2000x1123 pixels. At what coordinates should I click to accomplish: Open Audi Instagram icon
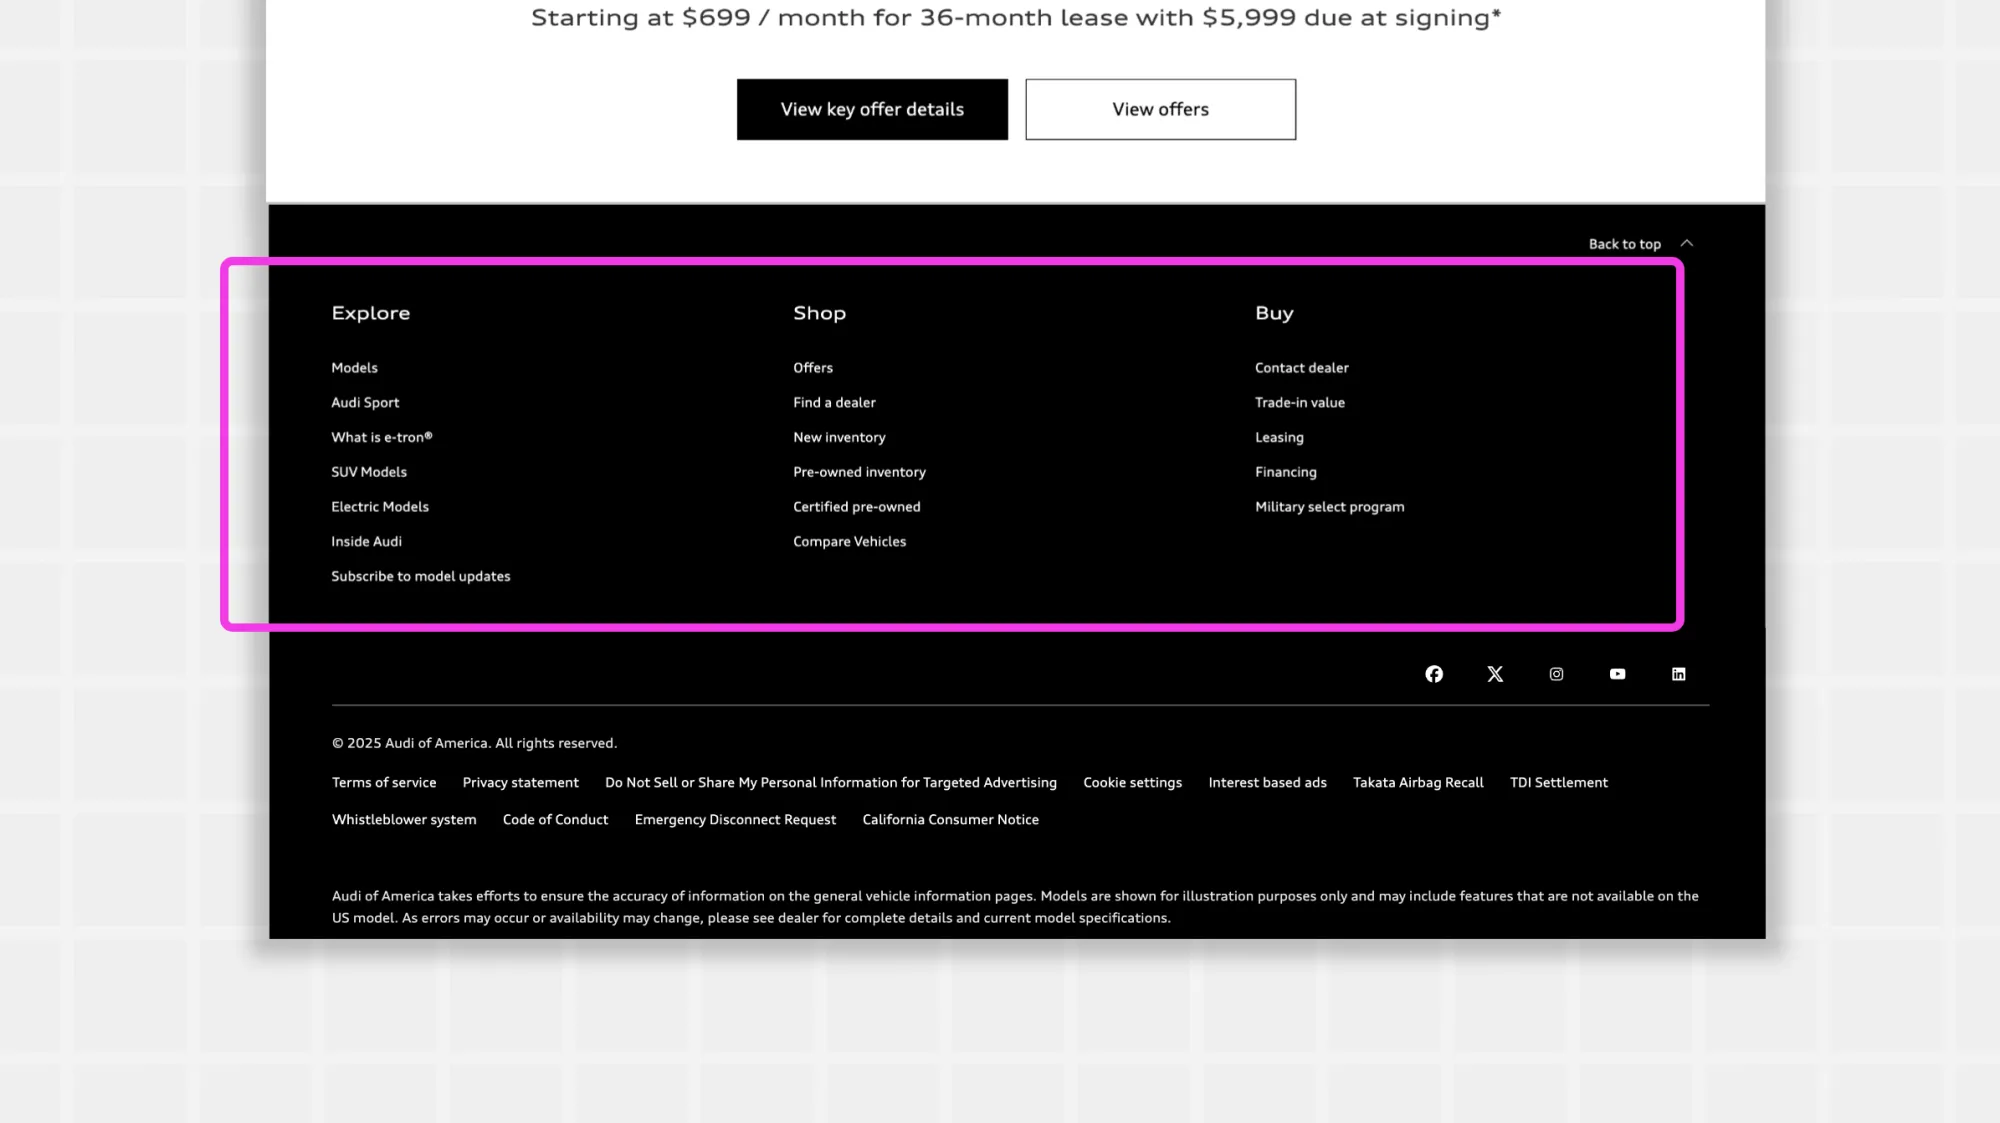(1556, 674)
